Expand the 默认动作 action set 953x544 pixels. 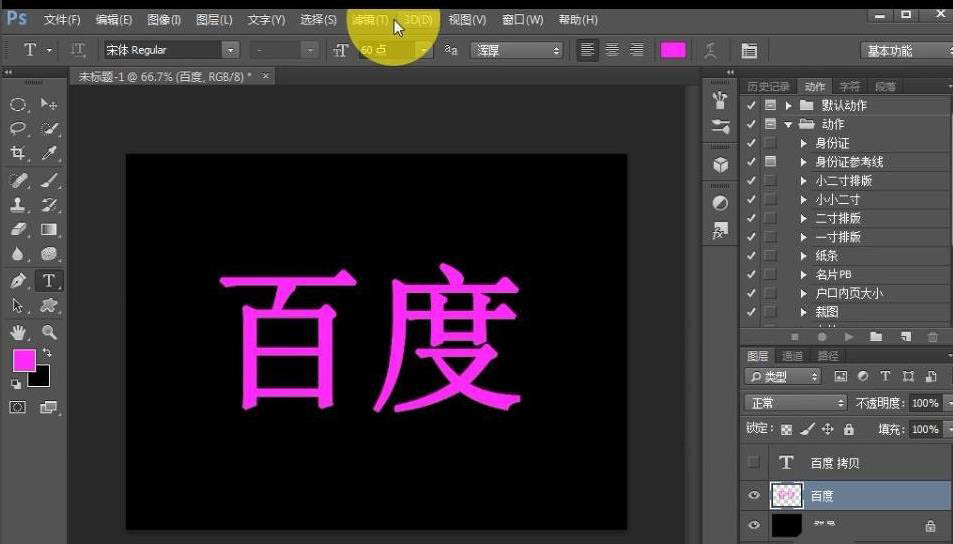click(788, 105)
